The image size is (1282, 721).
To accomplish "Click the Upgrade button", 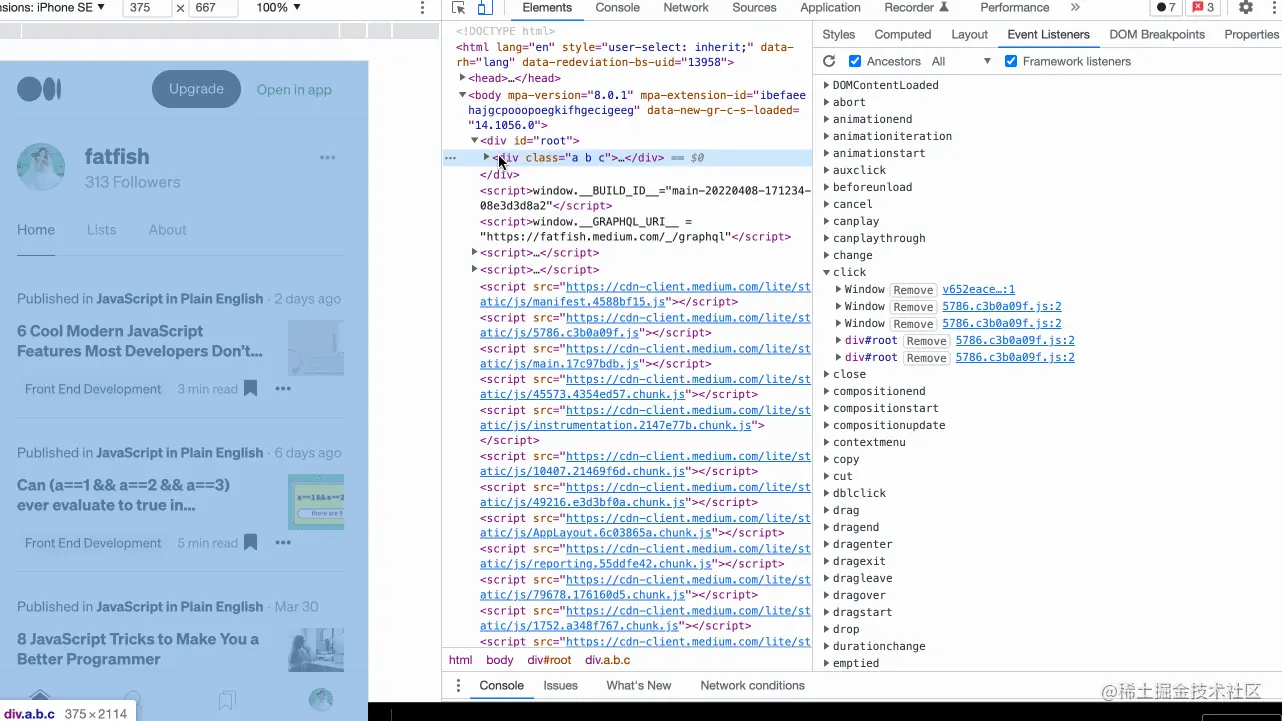I will [196, 89].
